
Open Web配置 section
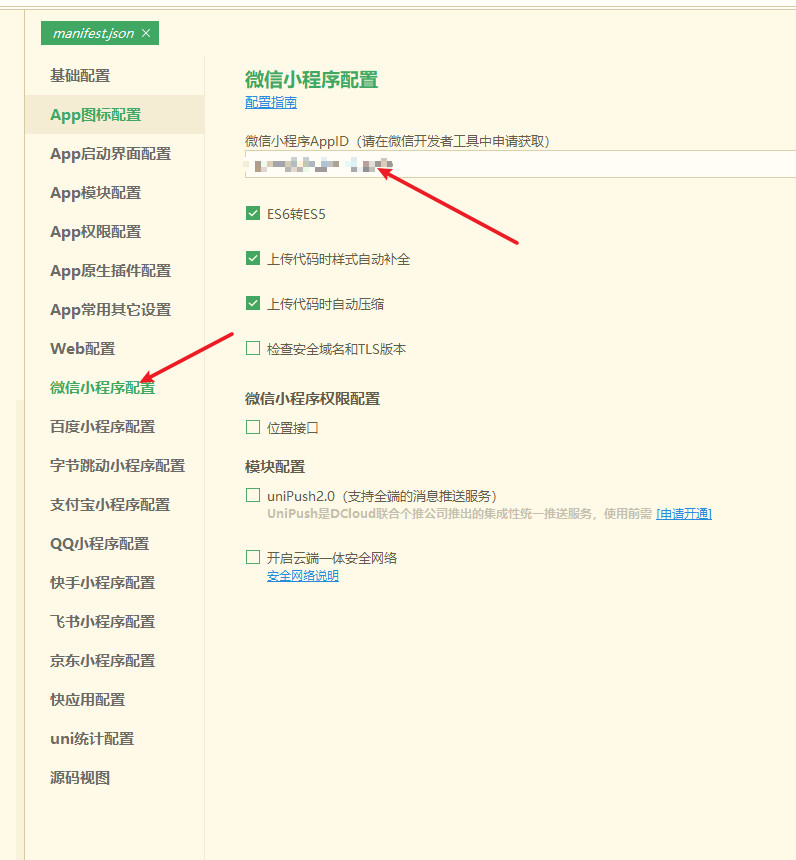[83, 348]
